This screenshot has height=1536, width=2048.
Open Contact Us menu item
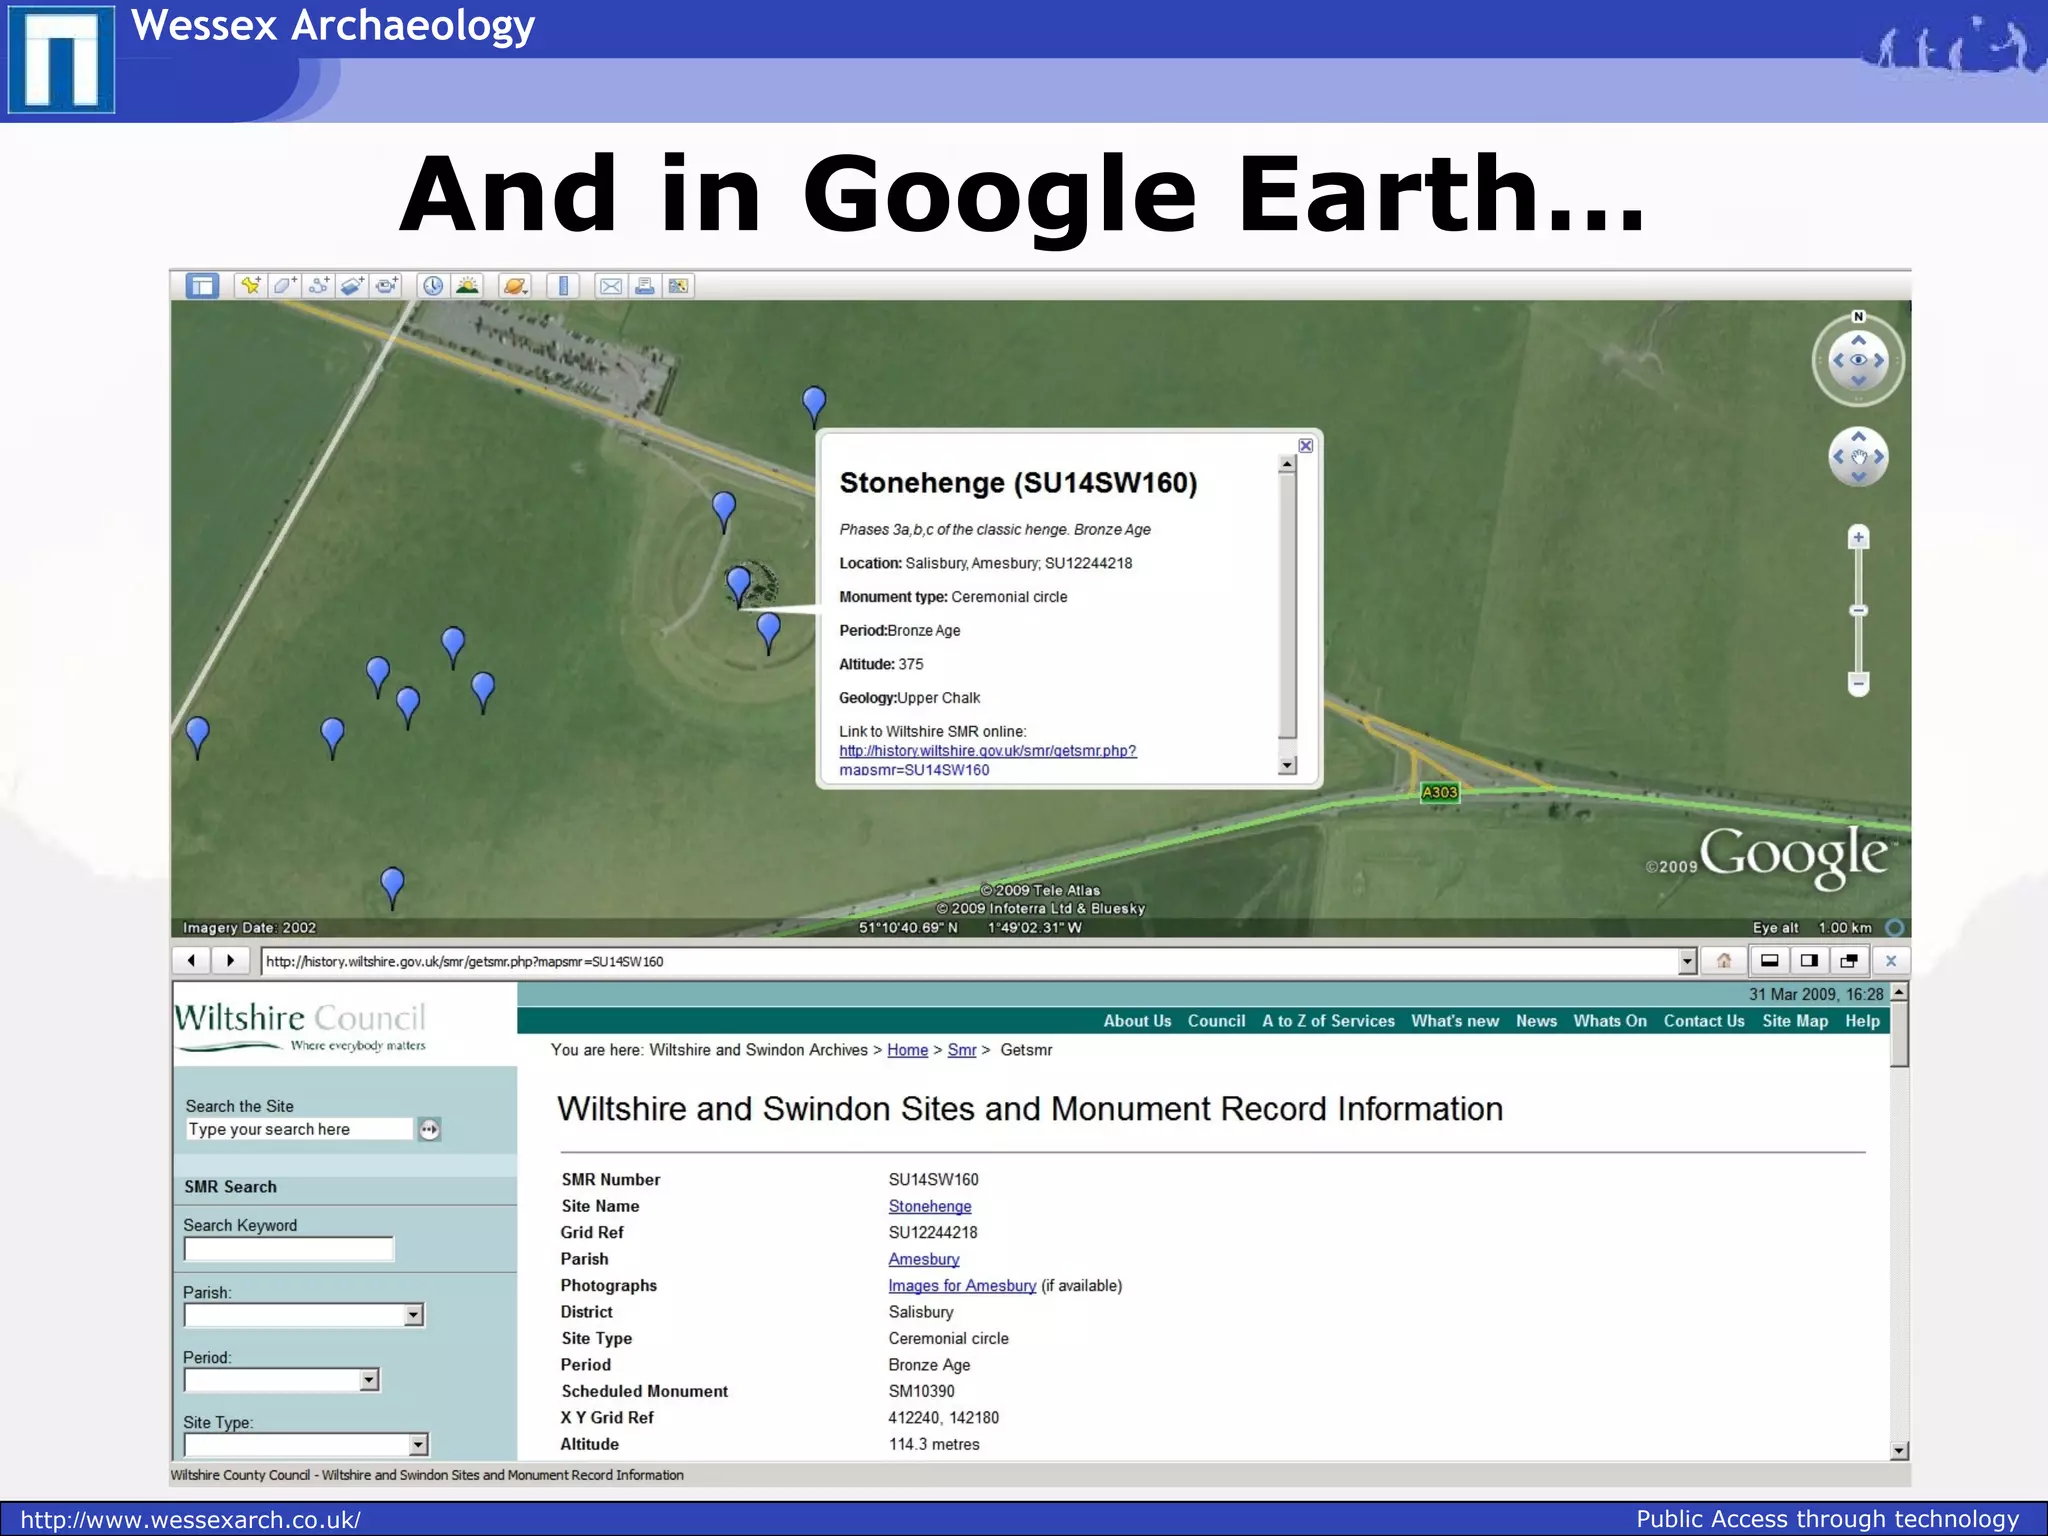tap(1704, 1021)
